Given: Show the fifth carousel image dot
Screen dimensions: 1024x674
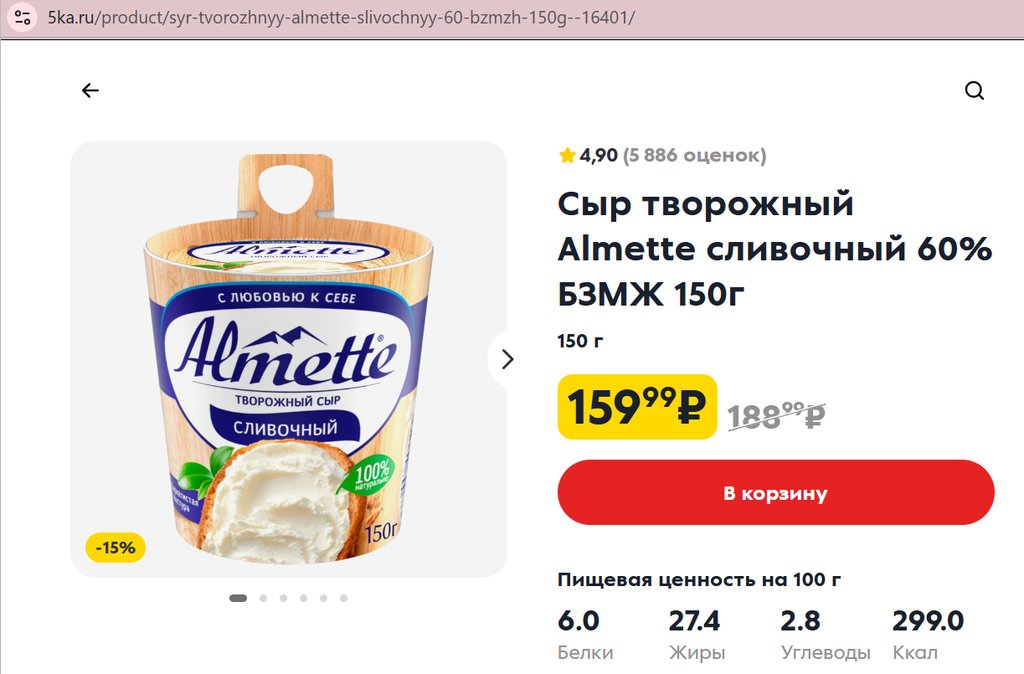Looking at the screenshot, I should (x=323, y=598).
